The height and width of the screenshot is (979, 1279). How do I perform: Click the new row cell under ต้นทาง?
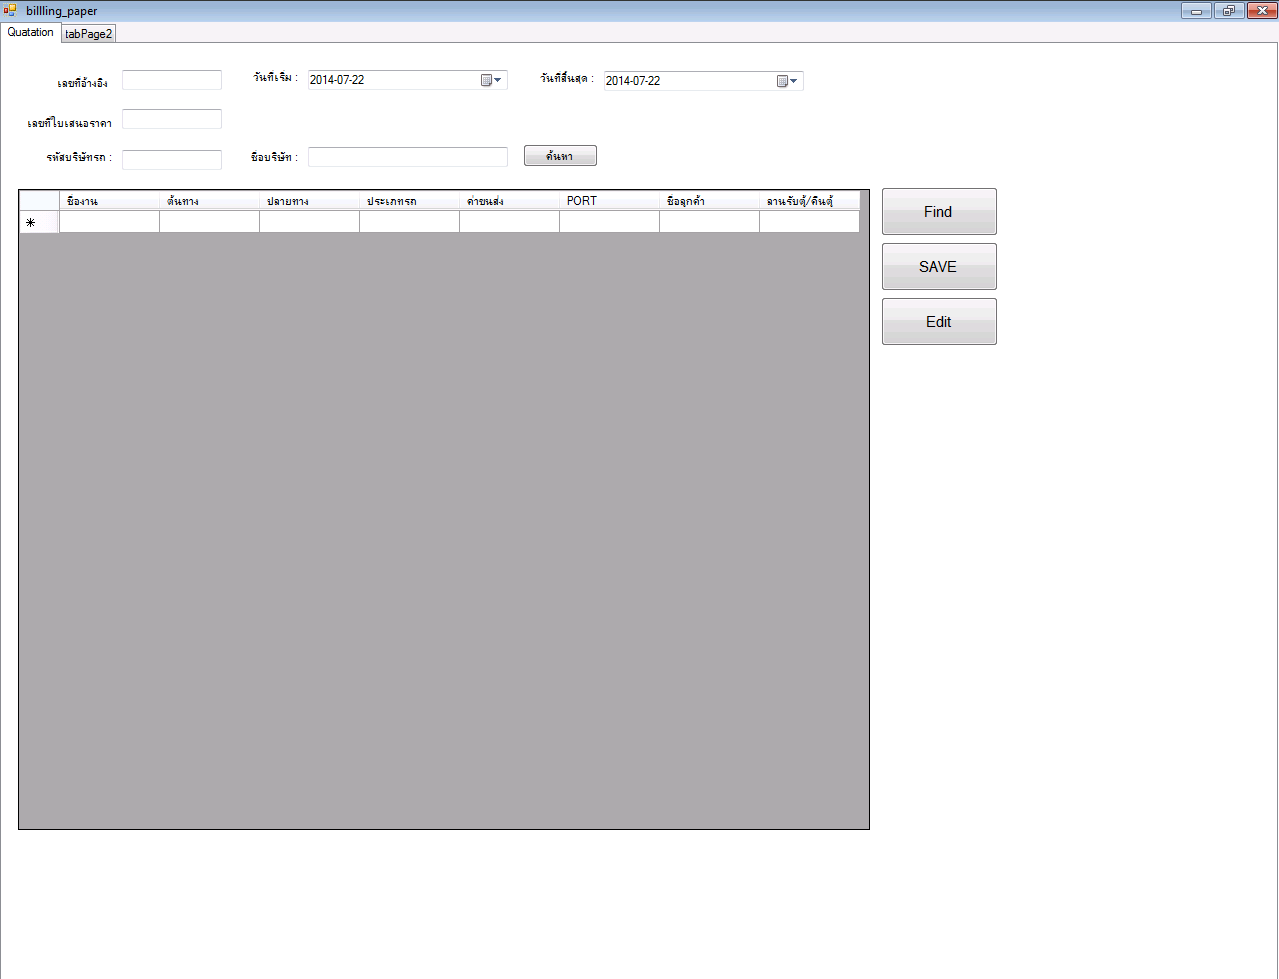209,222
